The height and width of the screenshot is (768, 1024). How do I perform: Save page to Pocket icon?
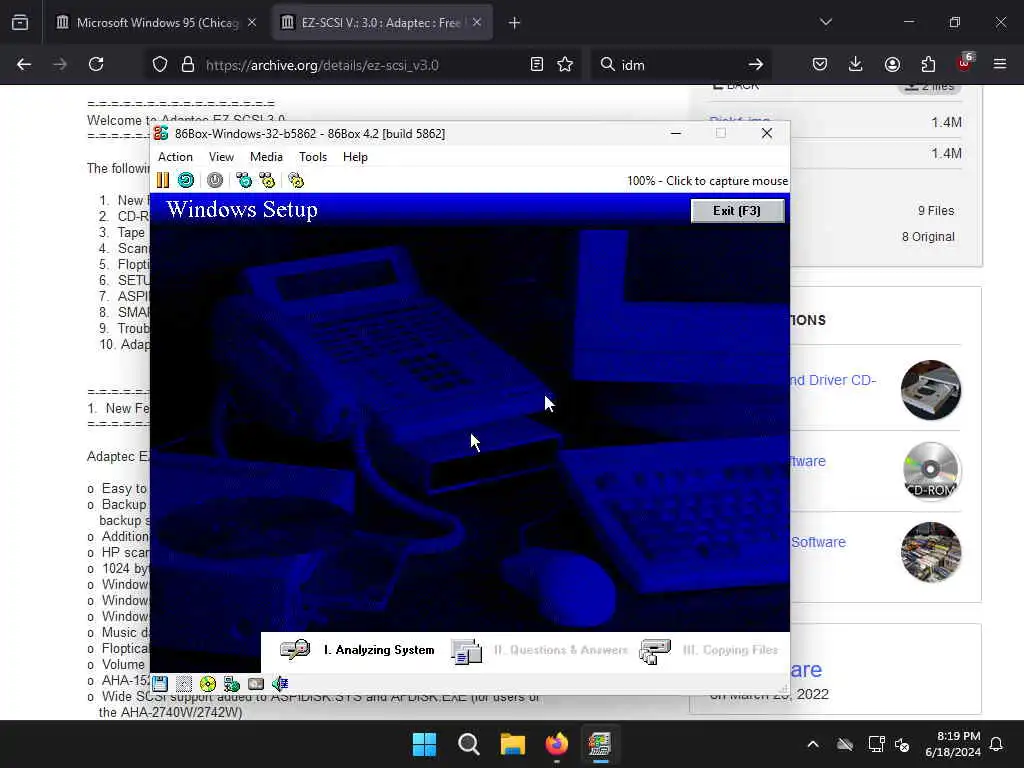pyautogui.click(x=820, y=64)
